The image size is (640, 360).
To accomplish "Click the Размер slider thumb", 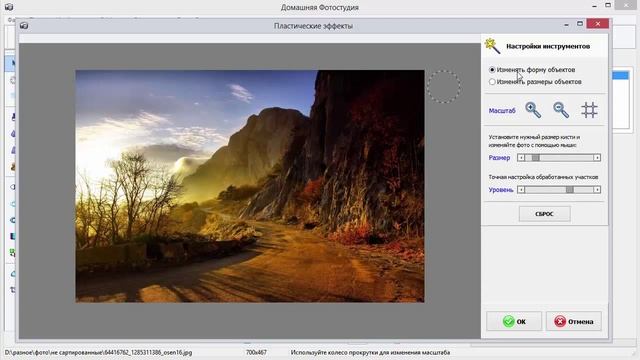I will tap(536, 158).
